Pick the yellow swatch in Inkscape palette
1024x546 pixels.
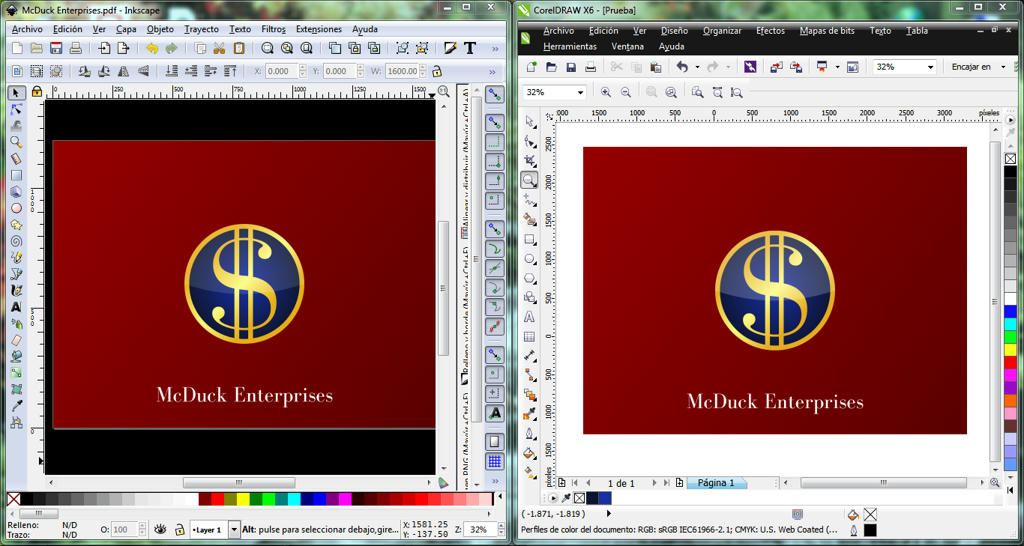click(x=242, y=499)
